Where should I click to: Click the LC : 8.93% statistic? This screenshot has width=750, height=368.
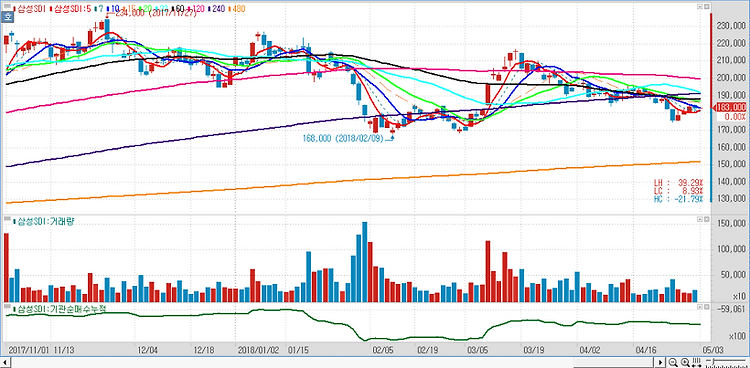pos(679,190)
